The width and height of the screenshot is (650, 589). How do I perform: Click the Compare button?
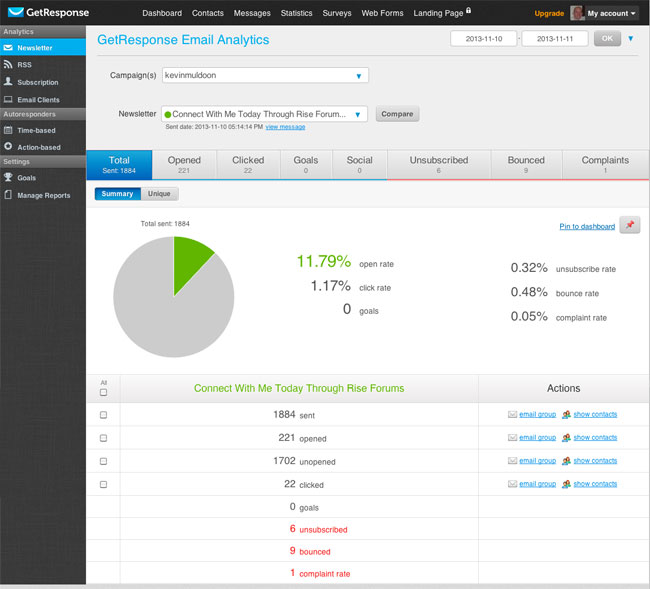coord(397,114)
